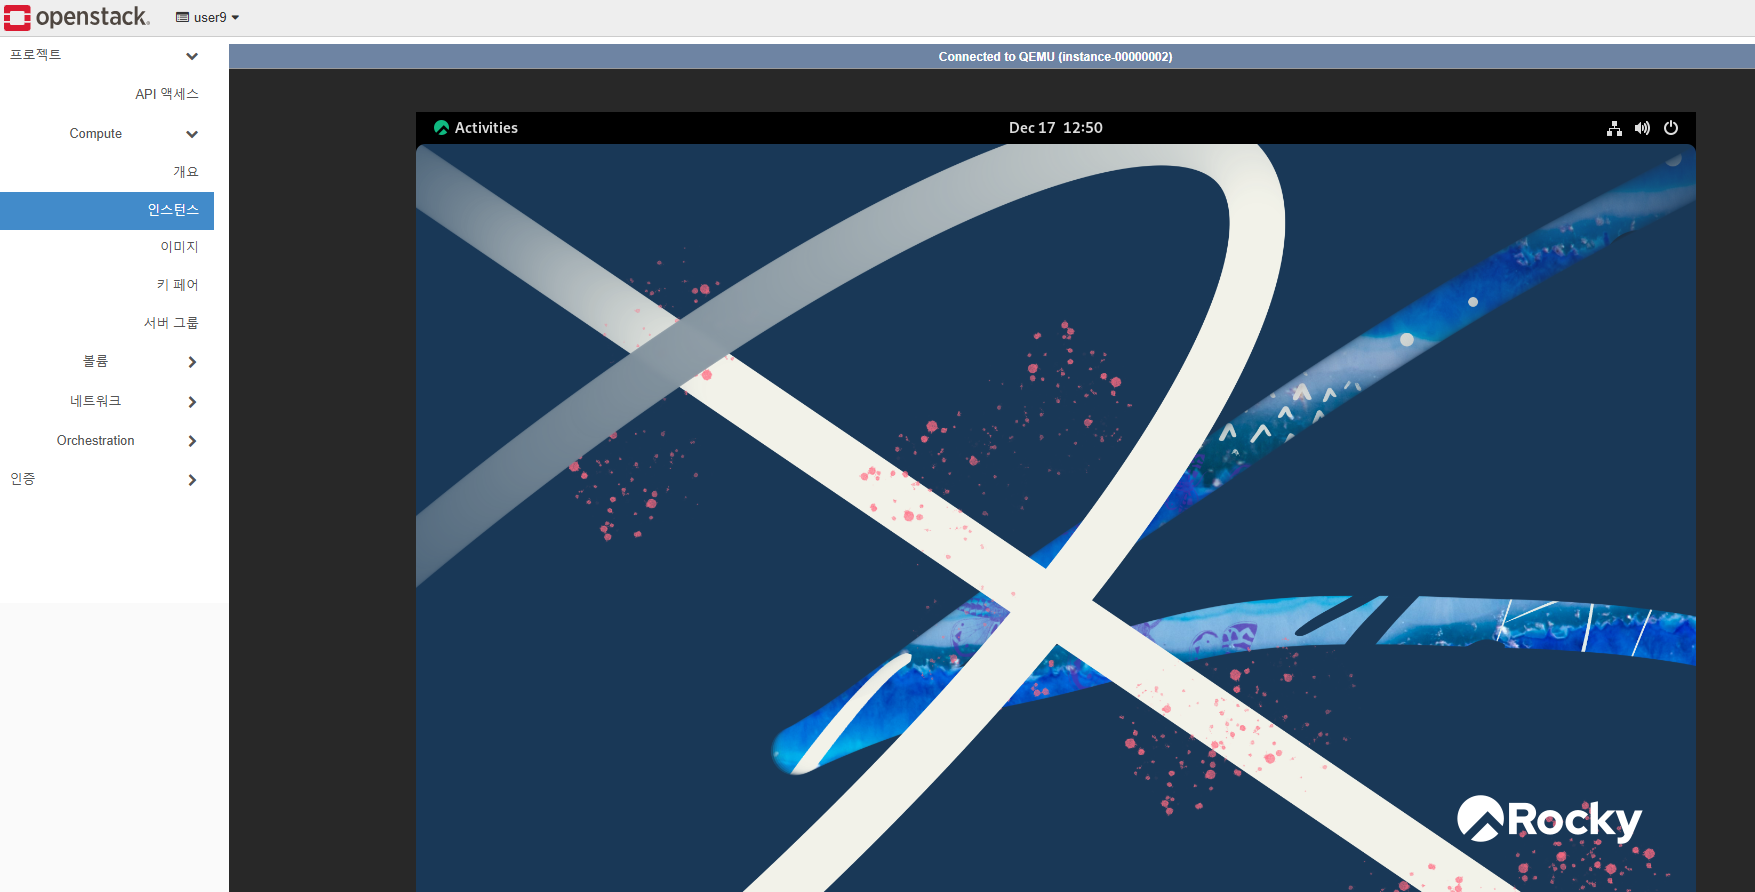The height and width of the screenshot is (892, 1755).
Task: Open the 서버 그룹 page
Action: (x=171, y=323)
